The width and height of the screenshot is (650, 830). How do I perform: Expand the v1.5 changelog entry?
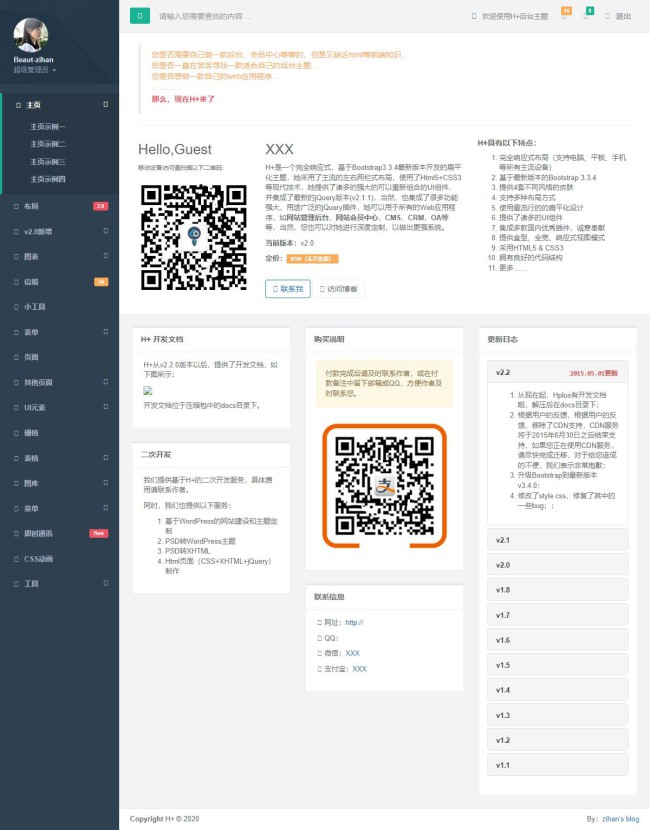(x=557, y=665)
